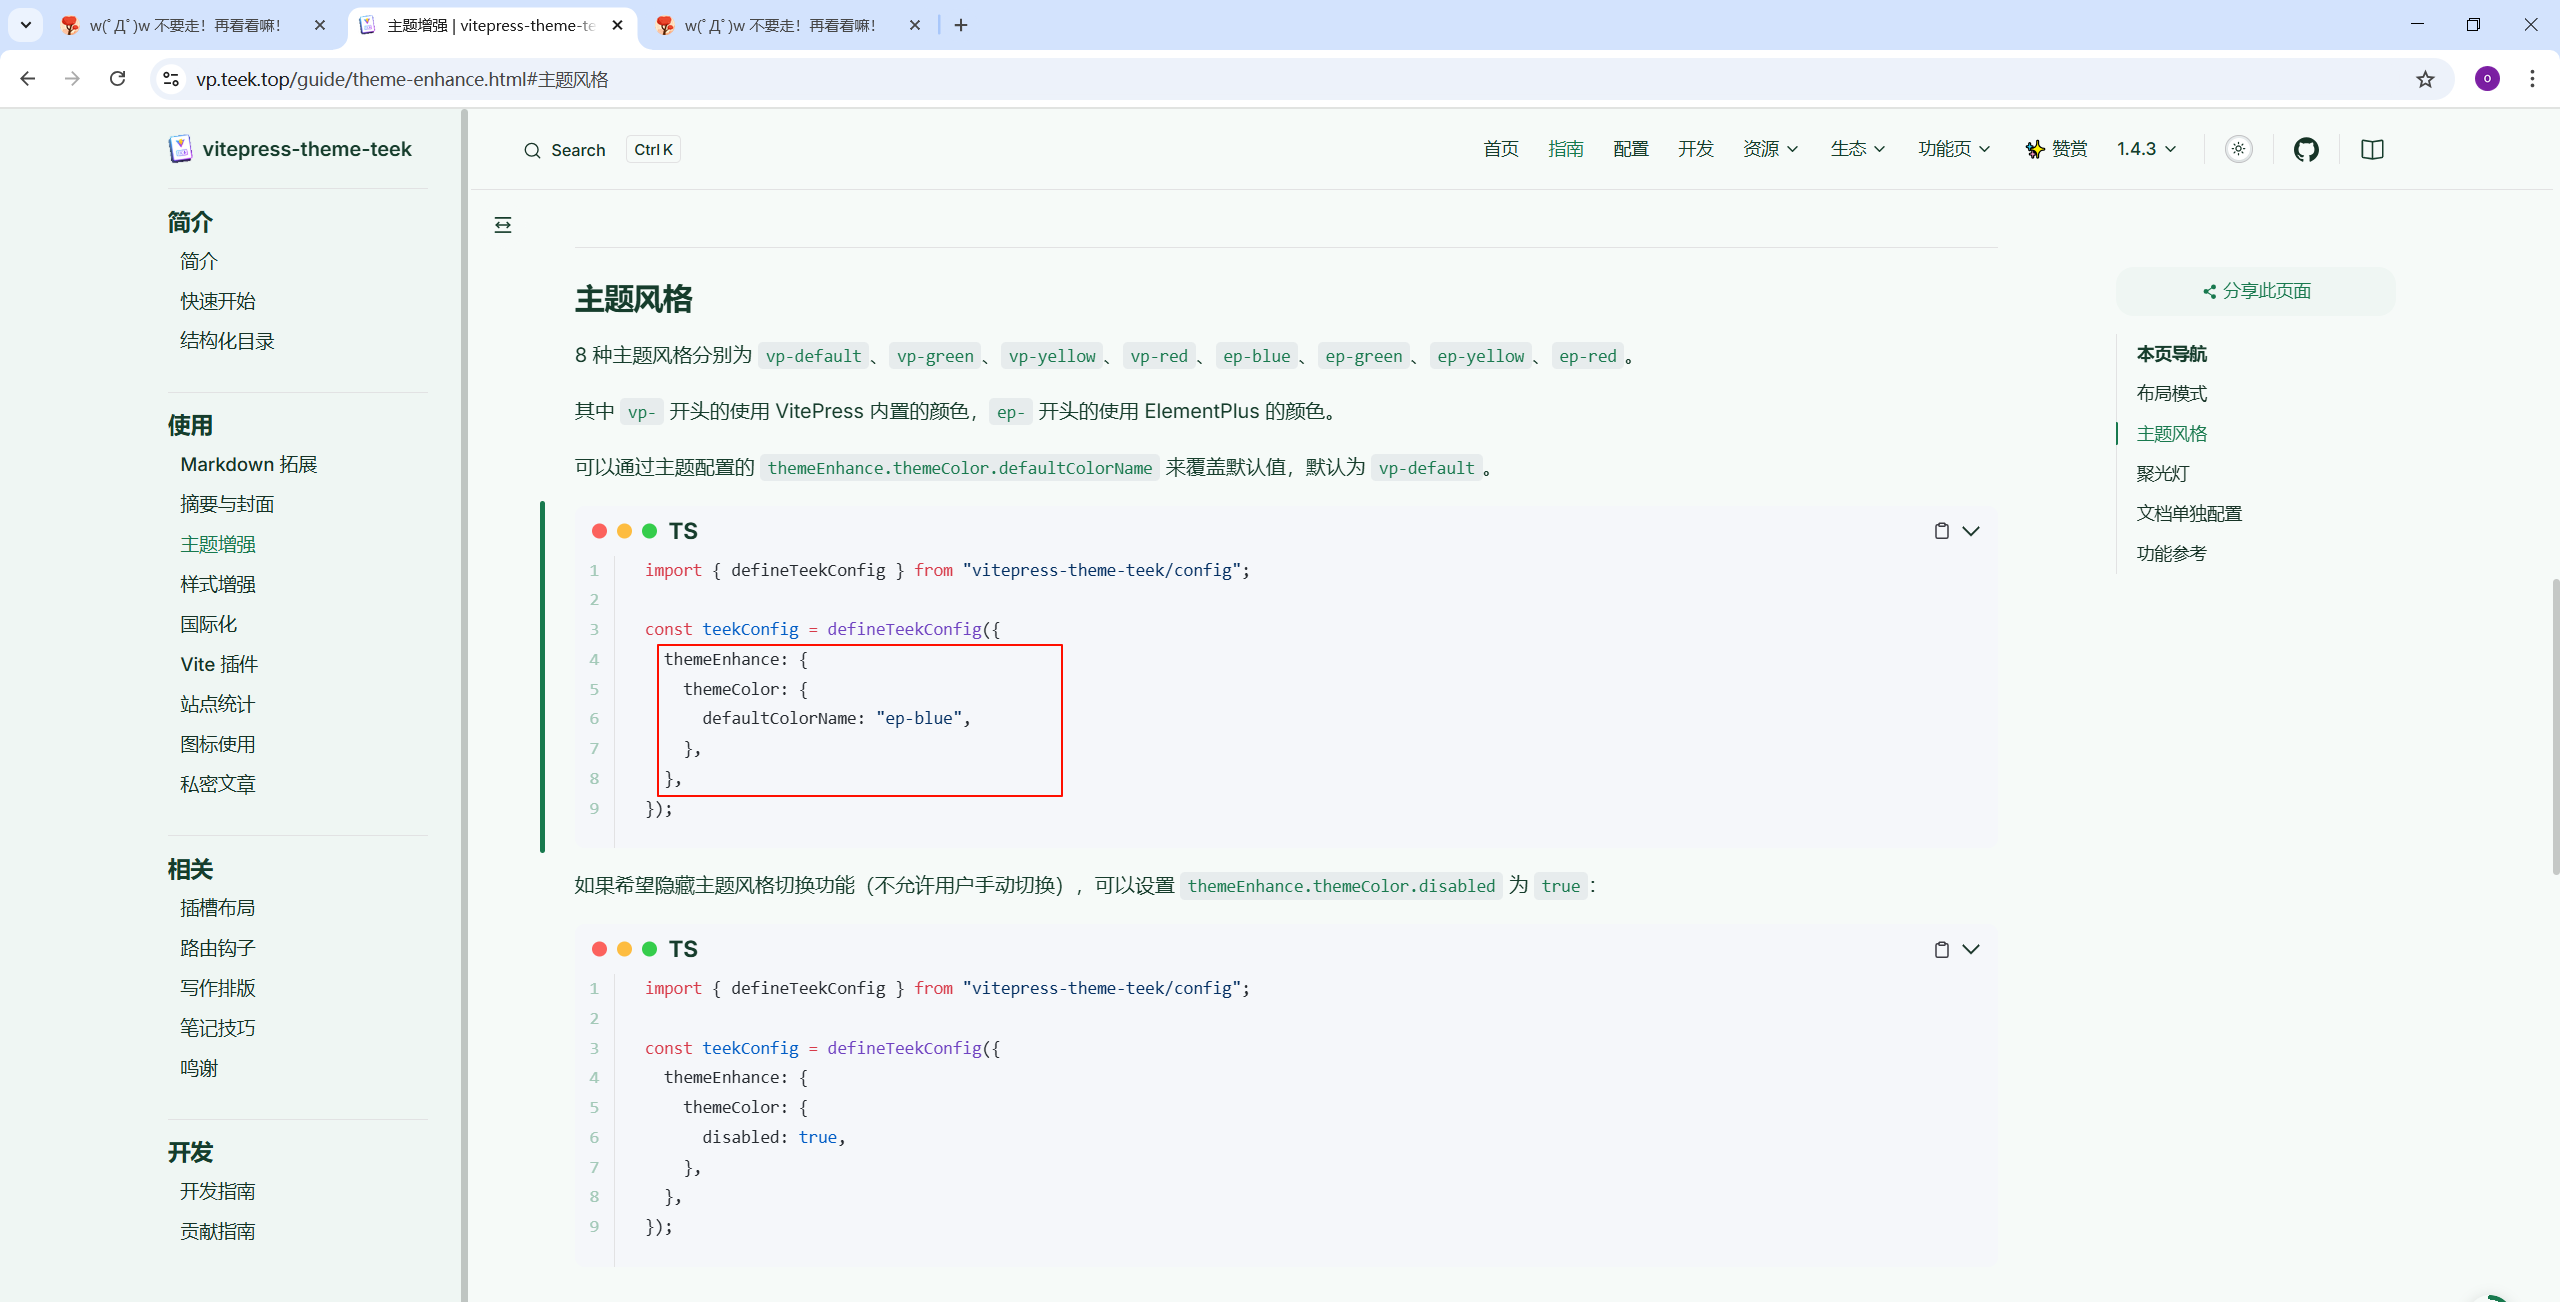The width and height of the screenshot is (2560, 1302).
Task: Open 图标使用 in sidebar
Action: [218, 745]
